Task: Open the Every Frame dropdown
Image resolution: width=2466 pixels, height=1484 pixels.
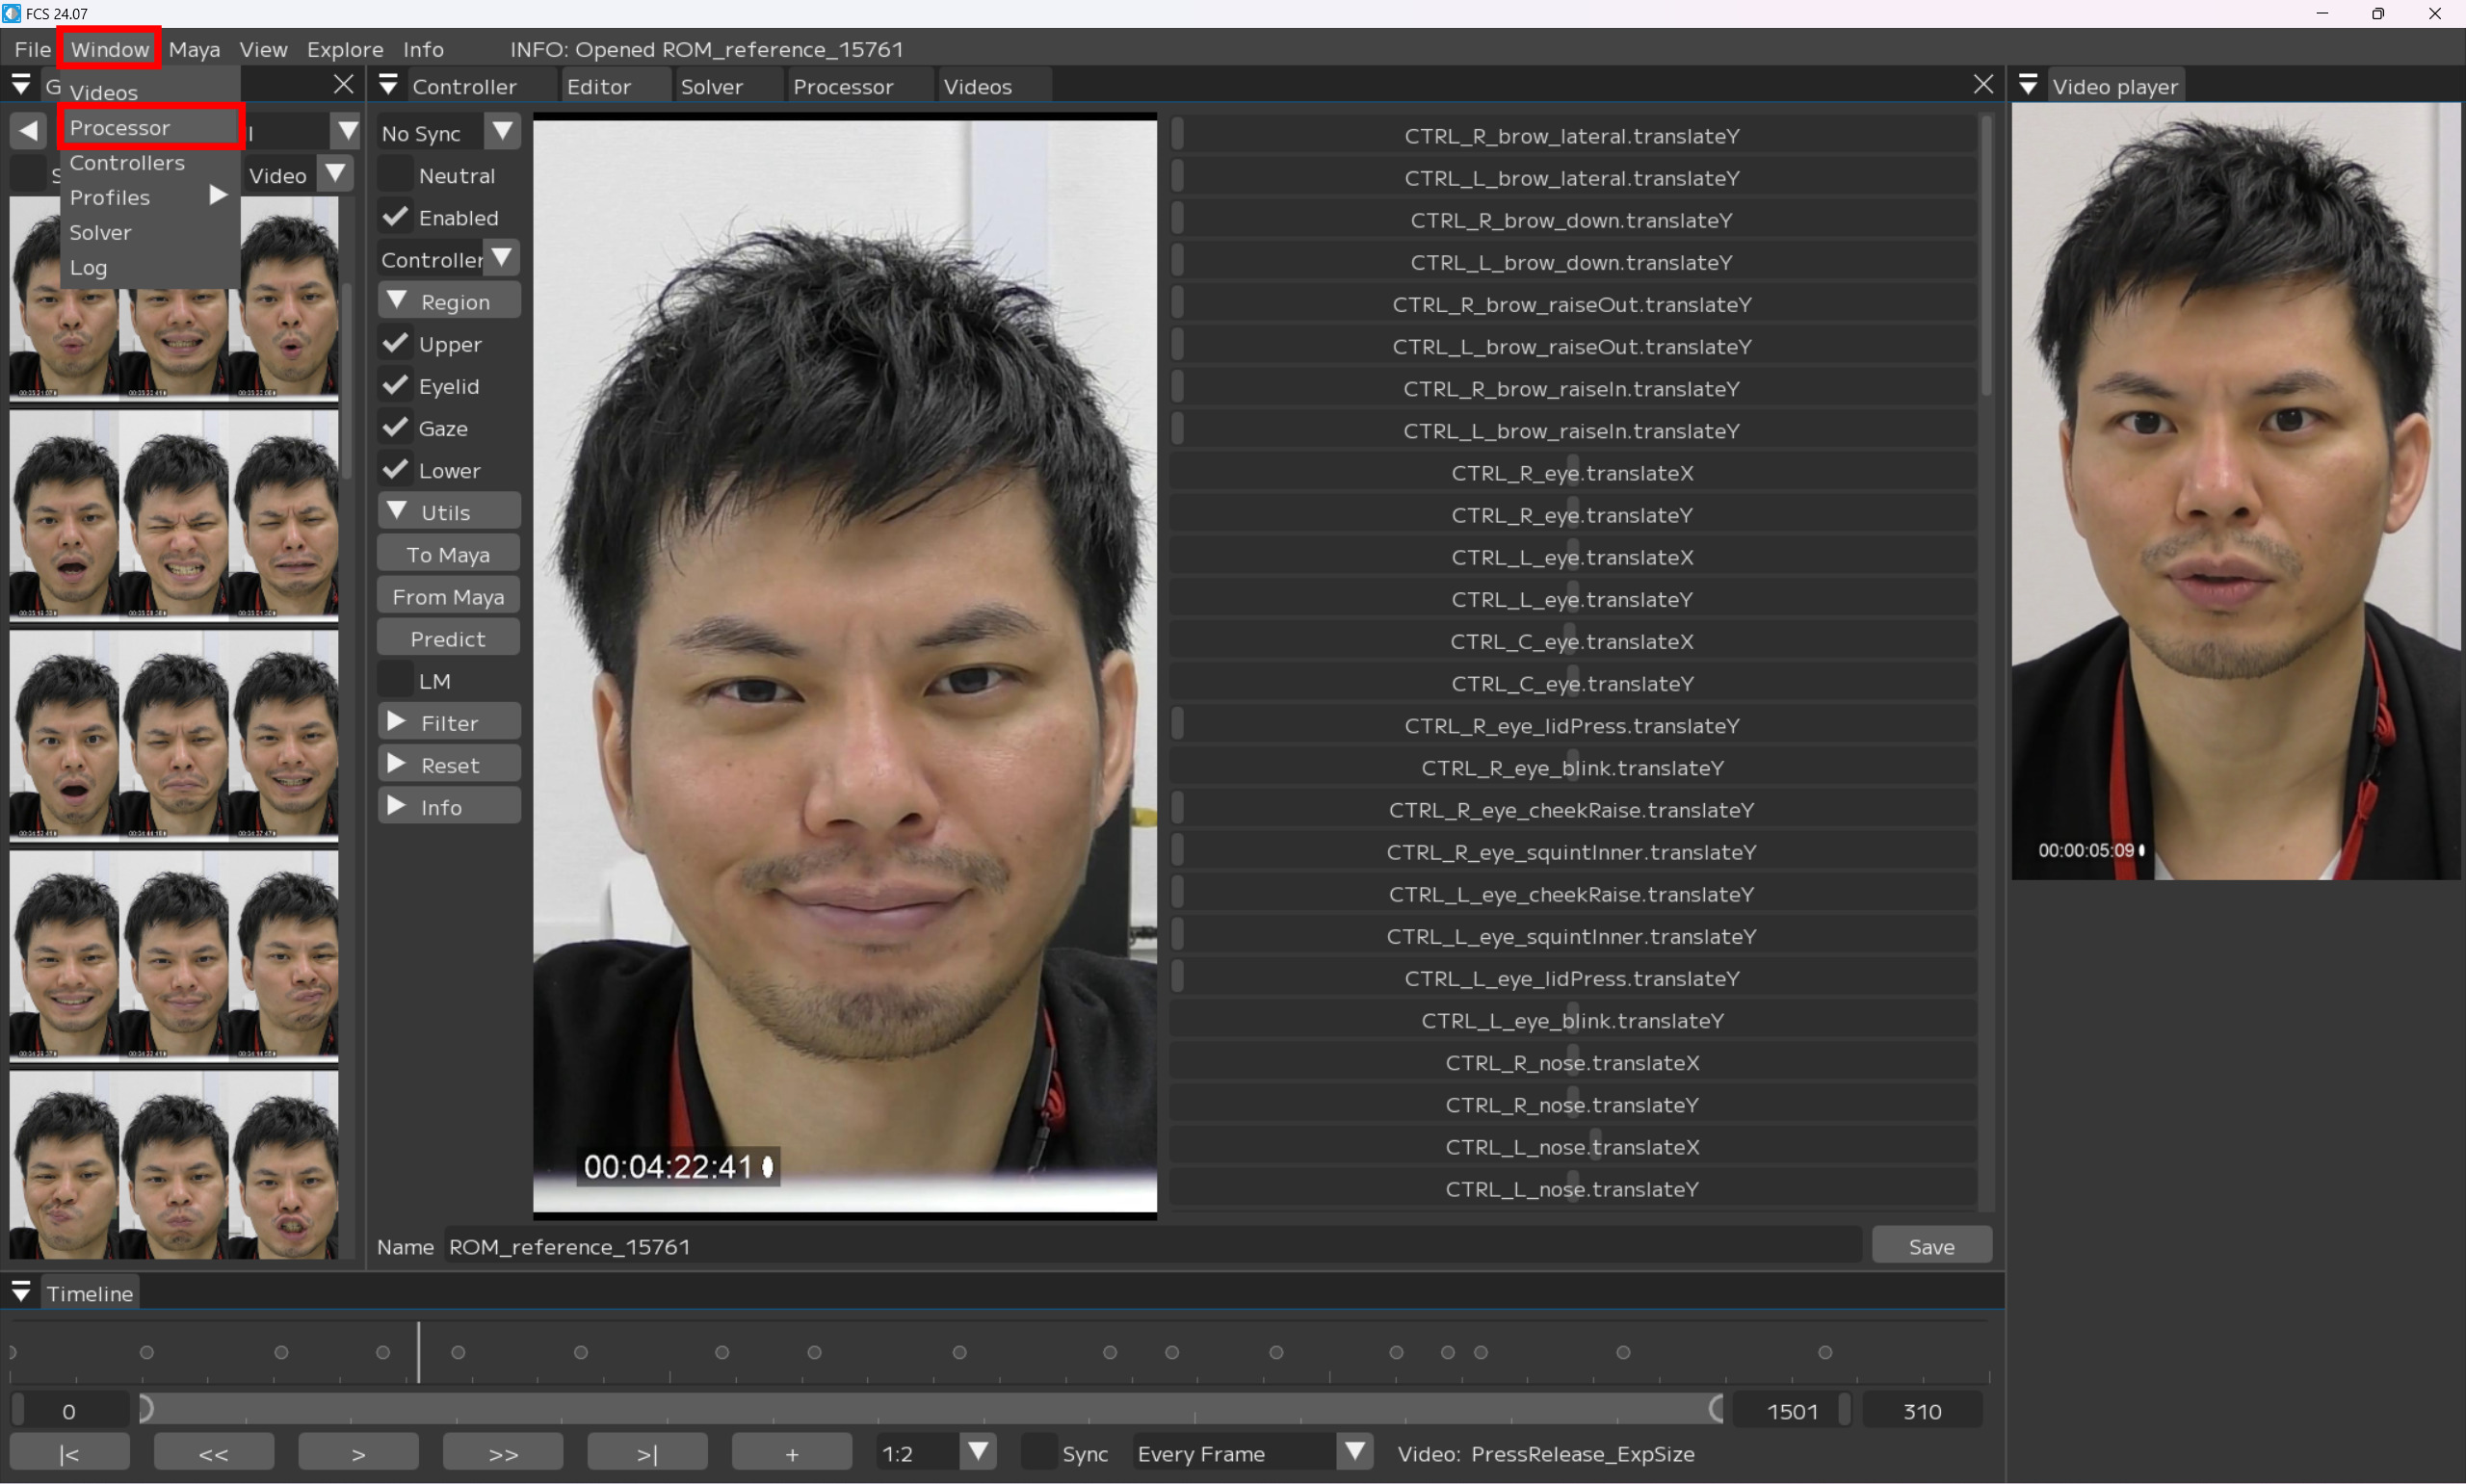Action: 1355,1452
